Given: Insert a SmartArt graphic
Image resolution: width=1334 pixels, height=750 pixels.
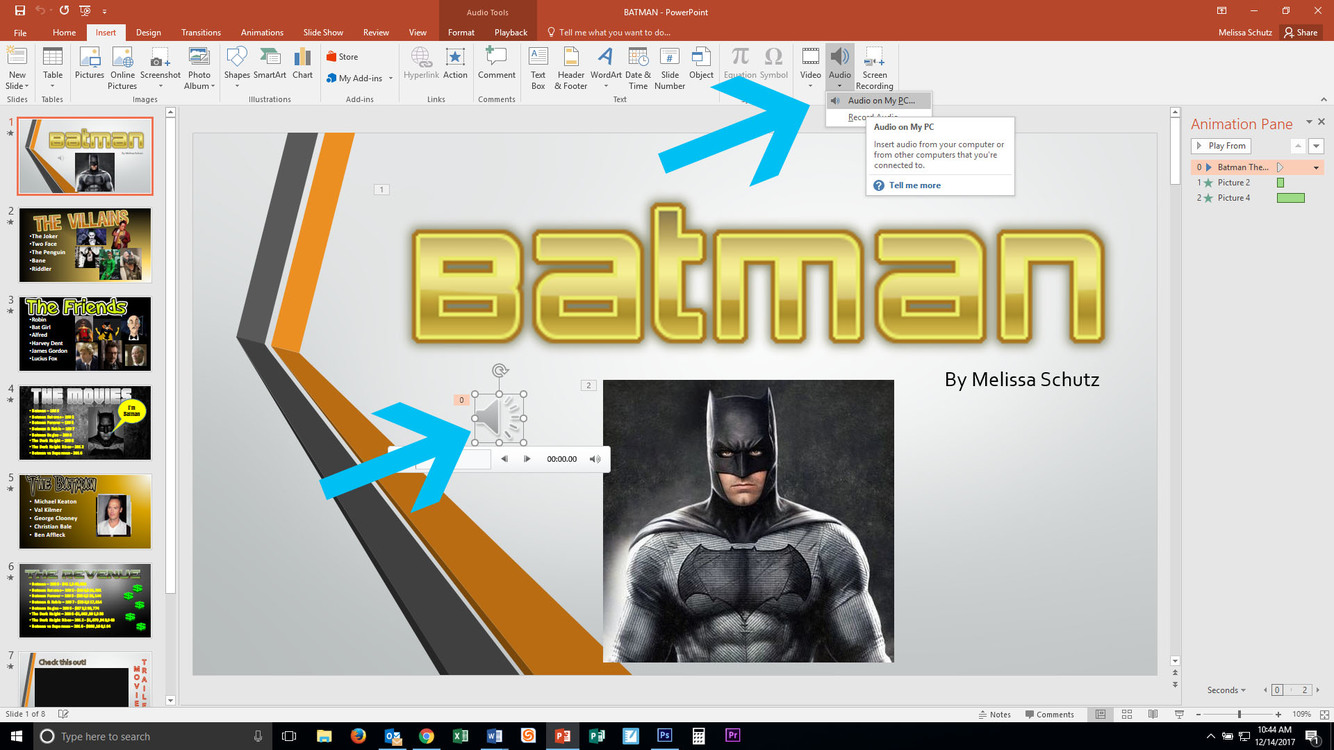Looking at the screenshot, I should [x=270, y=64].
